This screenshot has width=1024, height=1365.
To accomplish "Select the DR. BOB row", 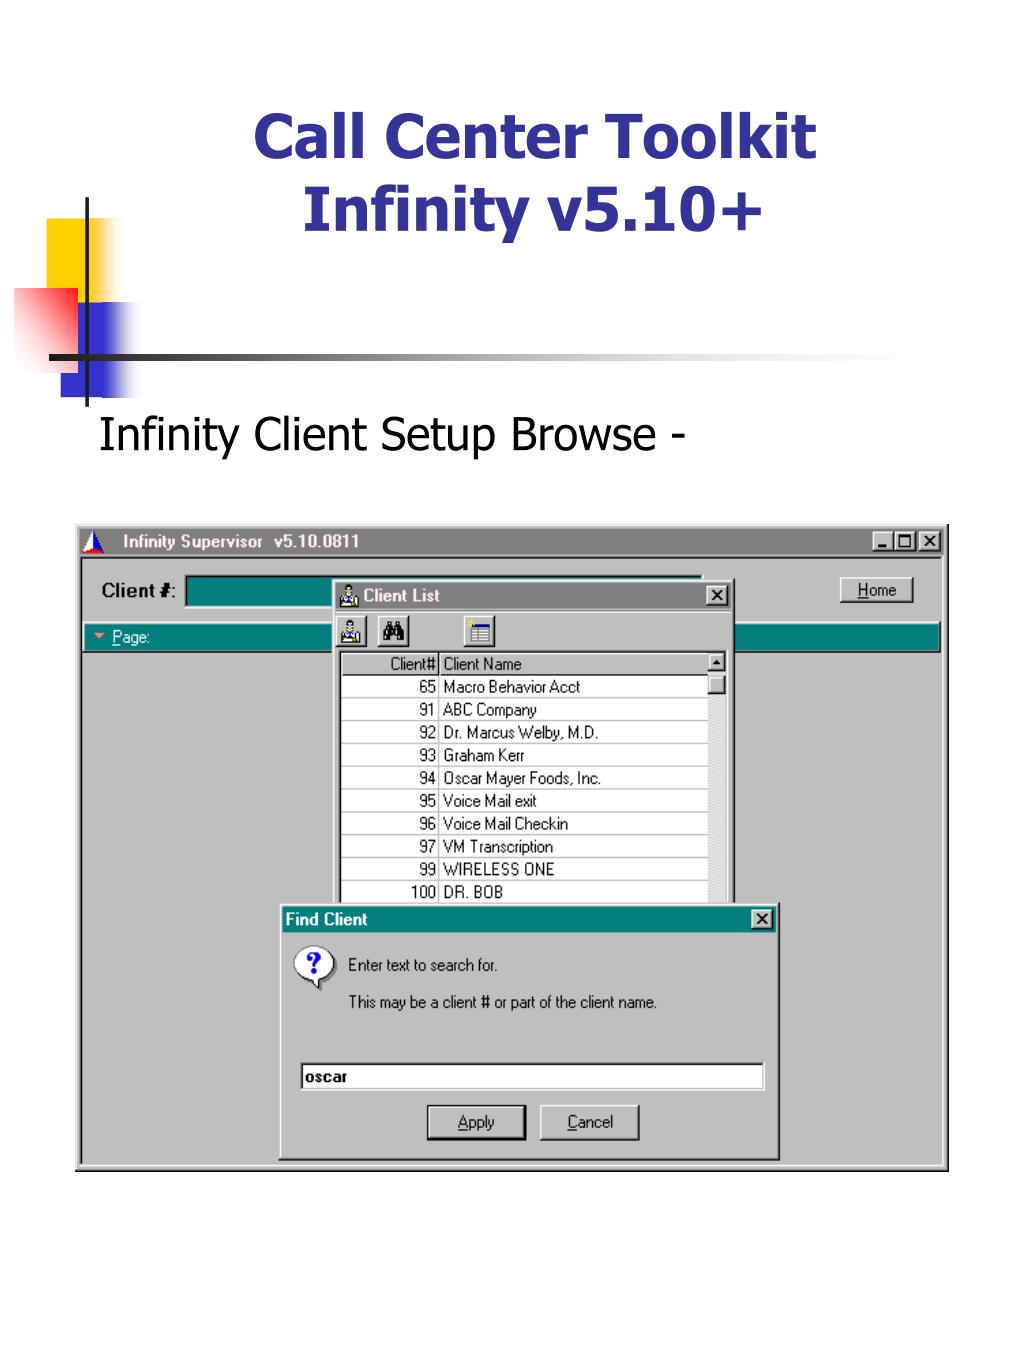I will click(524, 892).
